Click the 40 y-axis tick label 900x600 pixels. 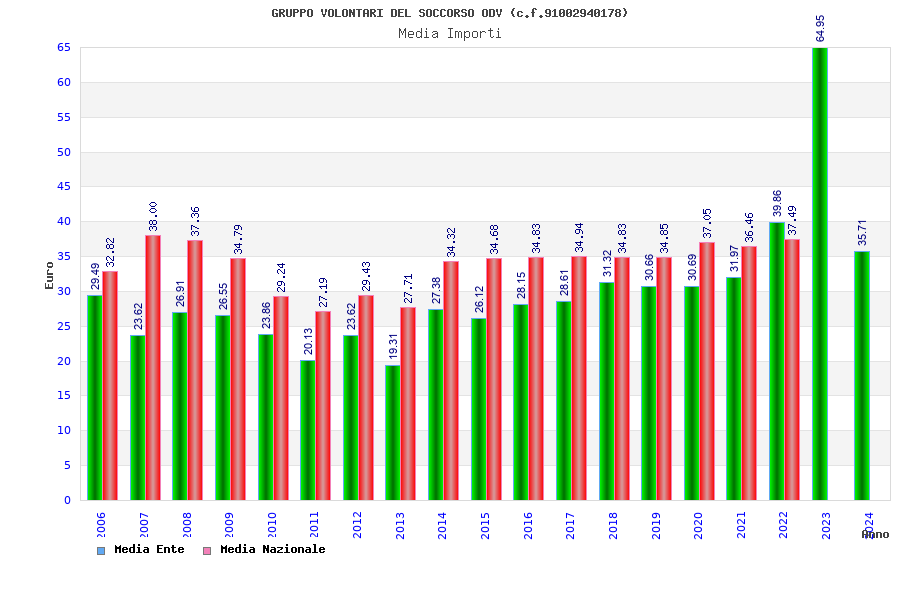coord(64,222)
